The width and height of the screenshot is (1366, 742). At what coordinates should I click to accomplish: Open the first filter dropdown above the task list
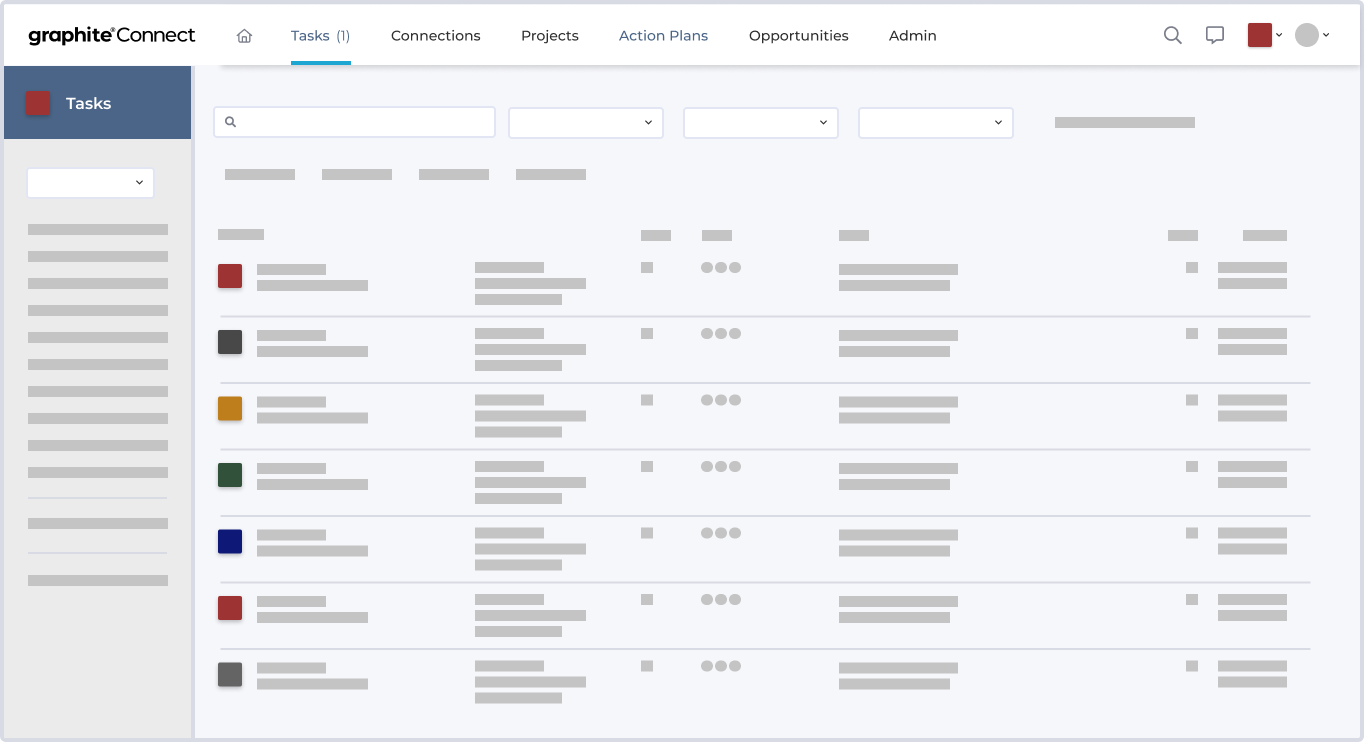[x=585, y=122]
